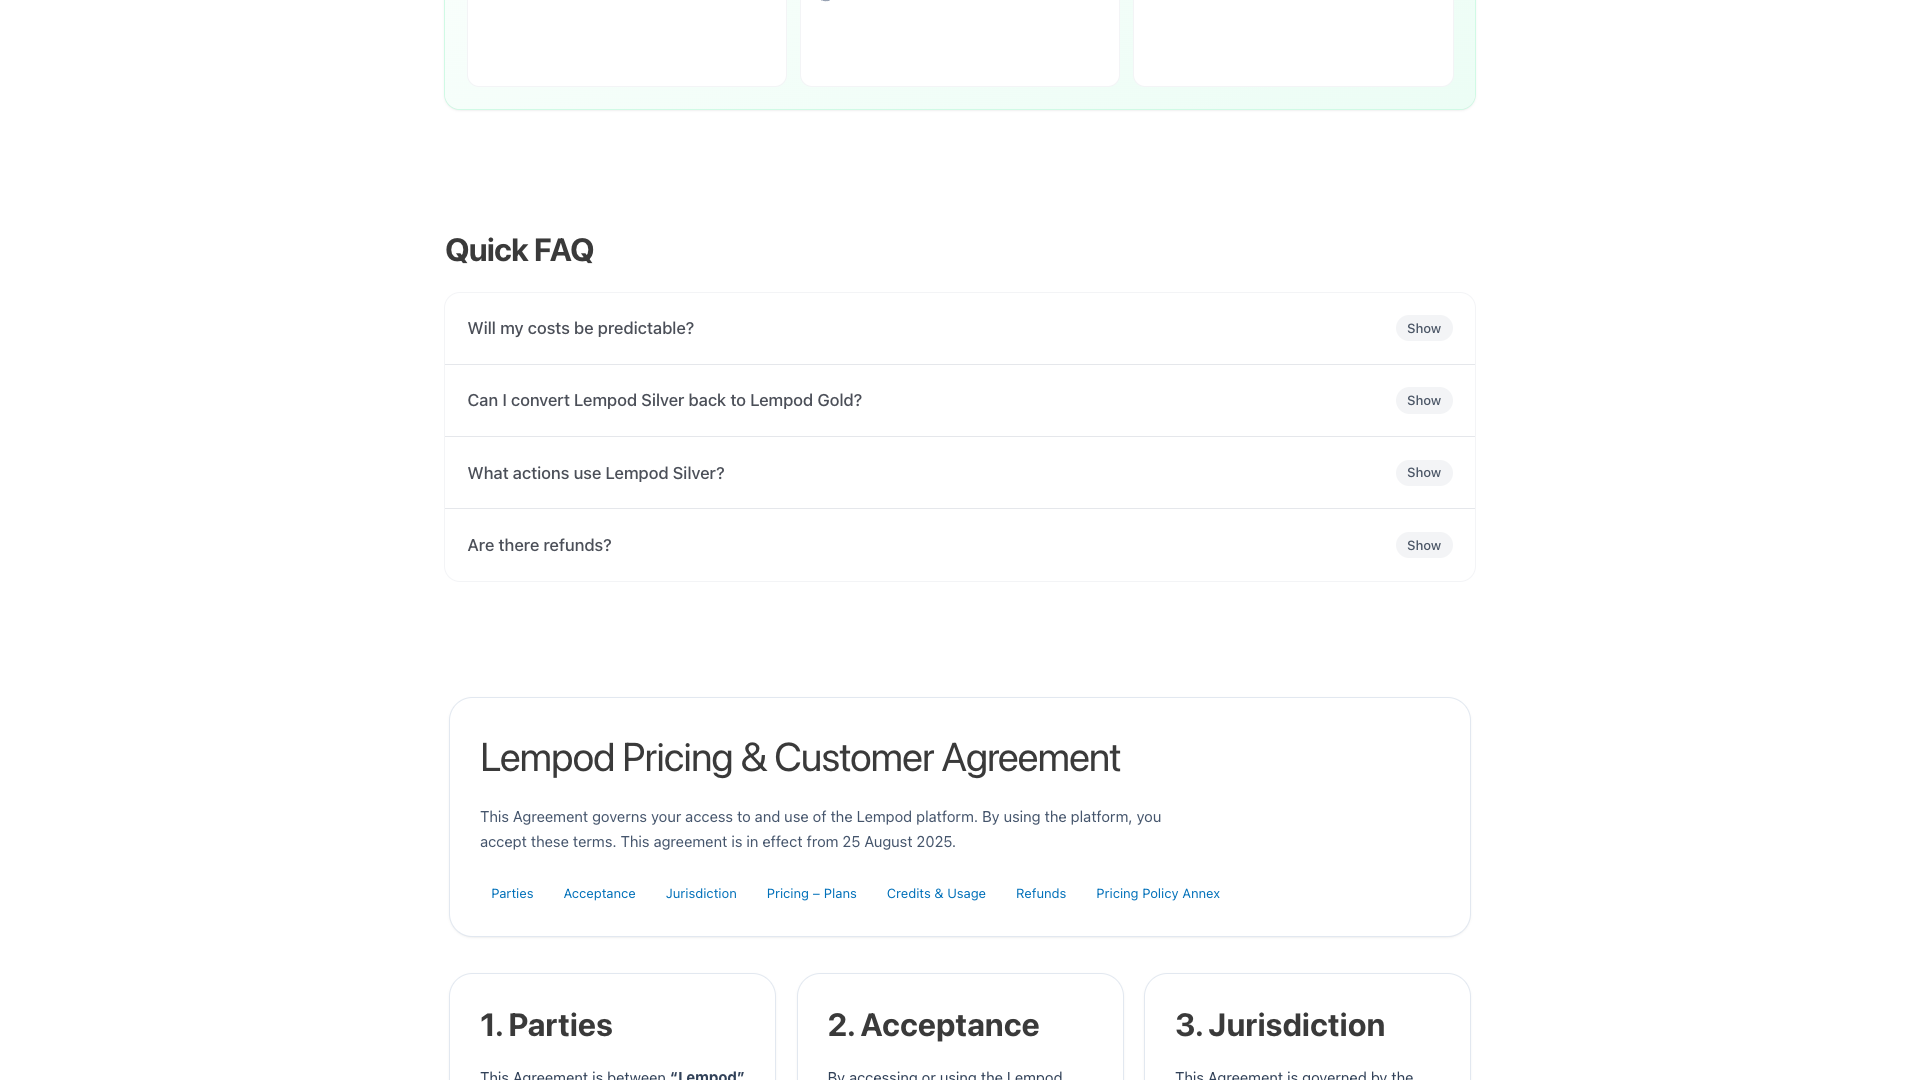This screenshot has height=1080, width=1920.
Task: Open the Pricing – Plans link
Action: click(x=811, y=893)
